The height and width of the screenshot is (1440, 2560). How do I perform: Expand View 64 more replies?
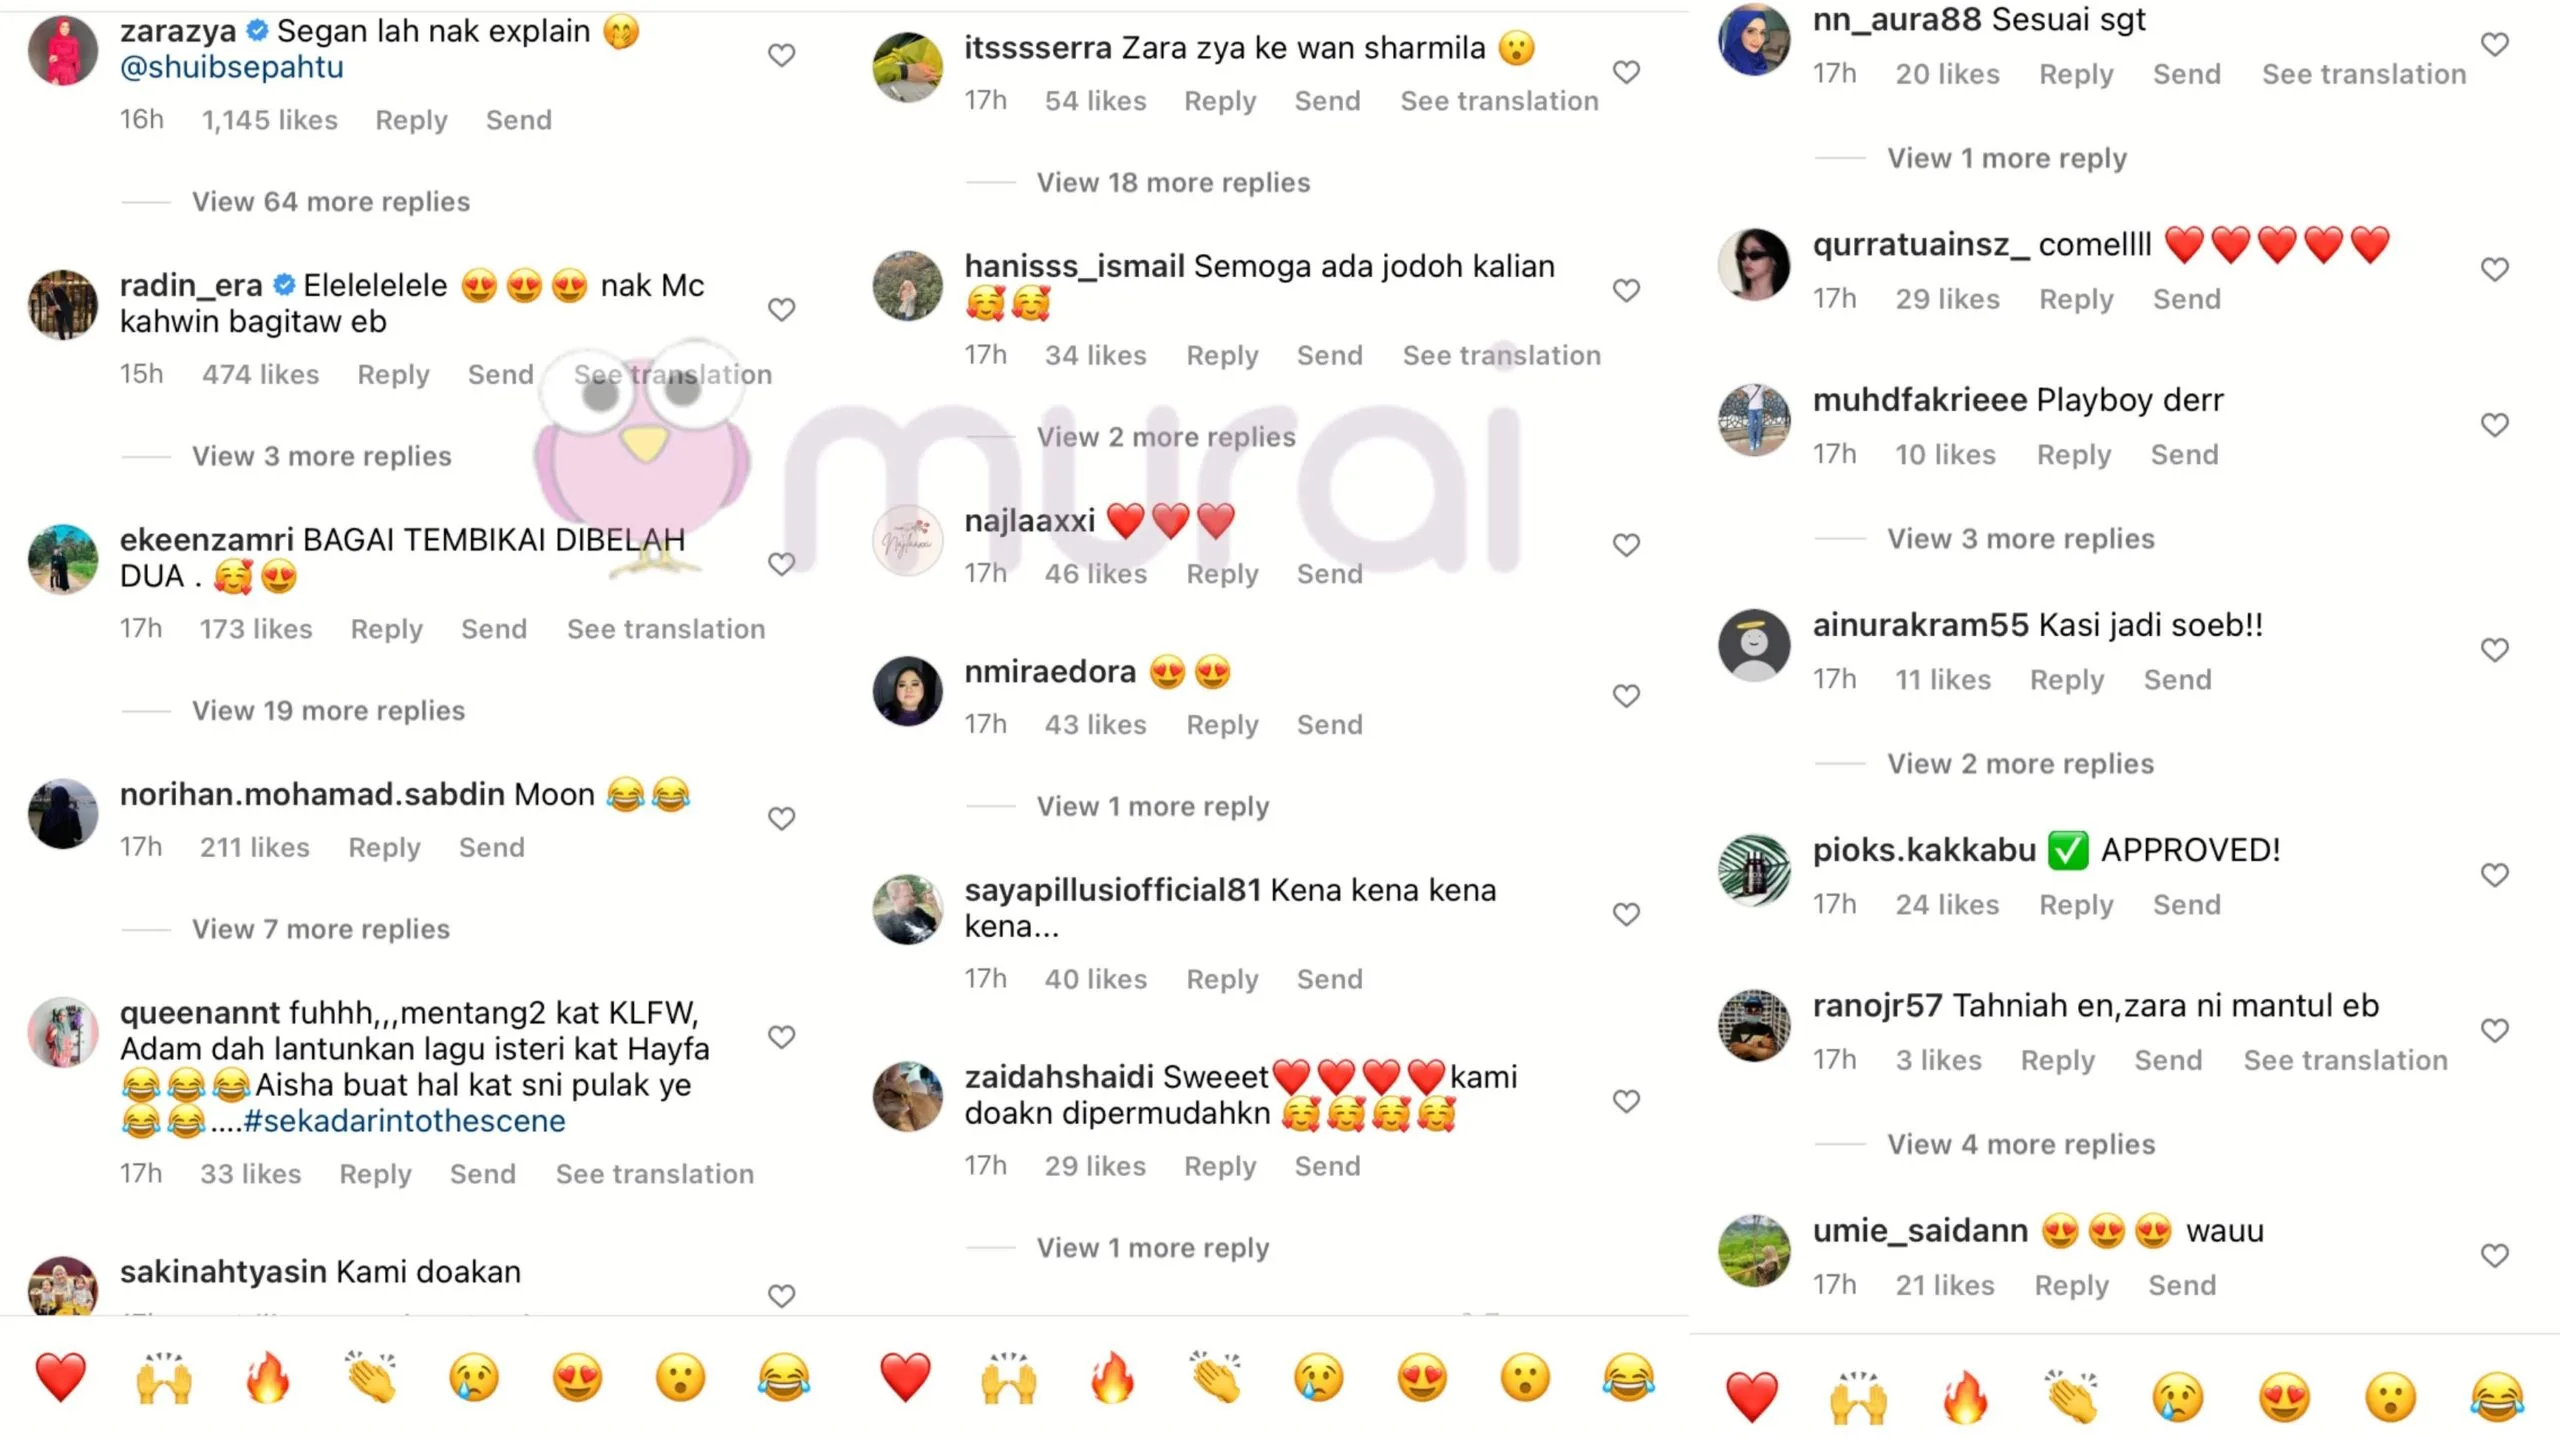tap(331, 202)
